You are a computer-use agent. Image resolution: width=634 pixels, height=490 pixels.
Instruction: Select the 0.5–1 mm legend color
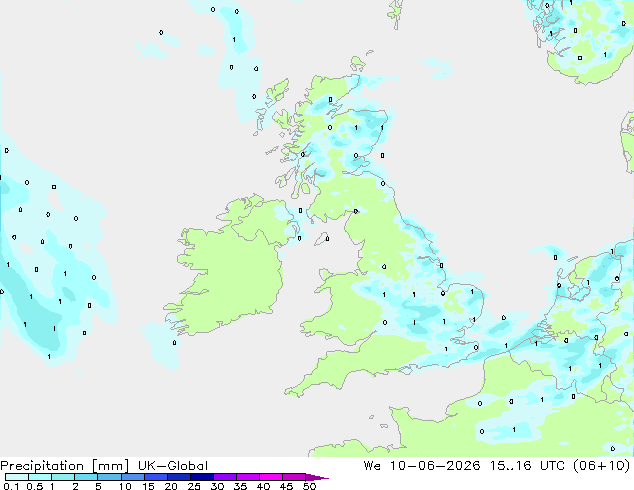tap(40, 477)
